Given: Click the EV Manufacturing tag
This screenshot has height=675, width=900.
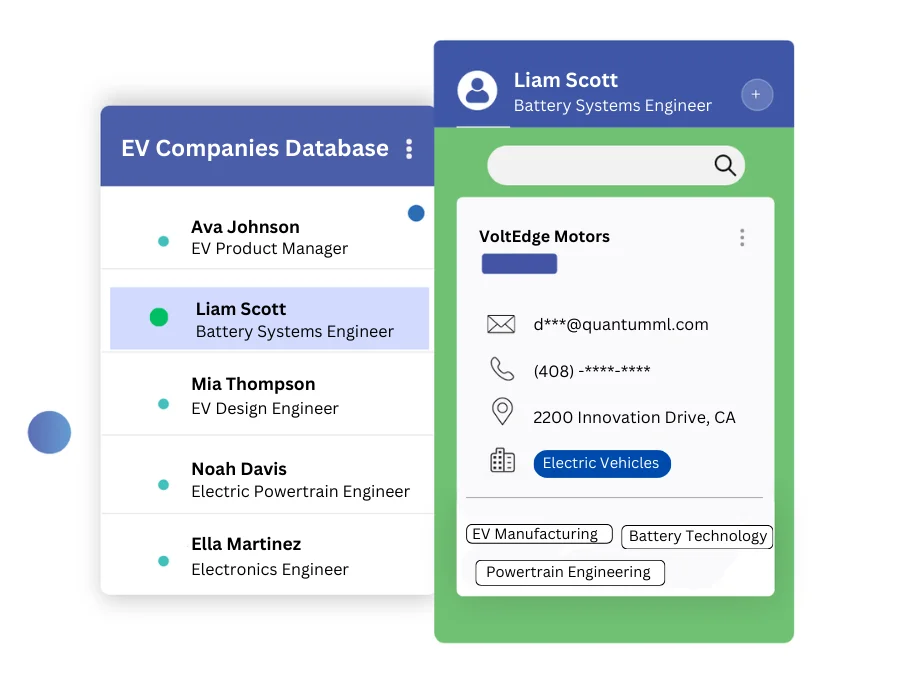Looking at the screenshot, I should pyautogui.click(x=539, y=534).
